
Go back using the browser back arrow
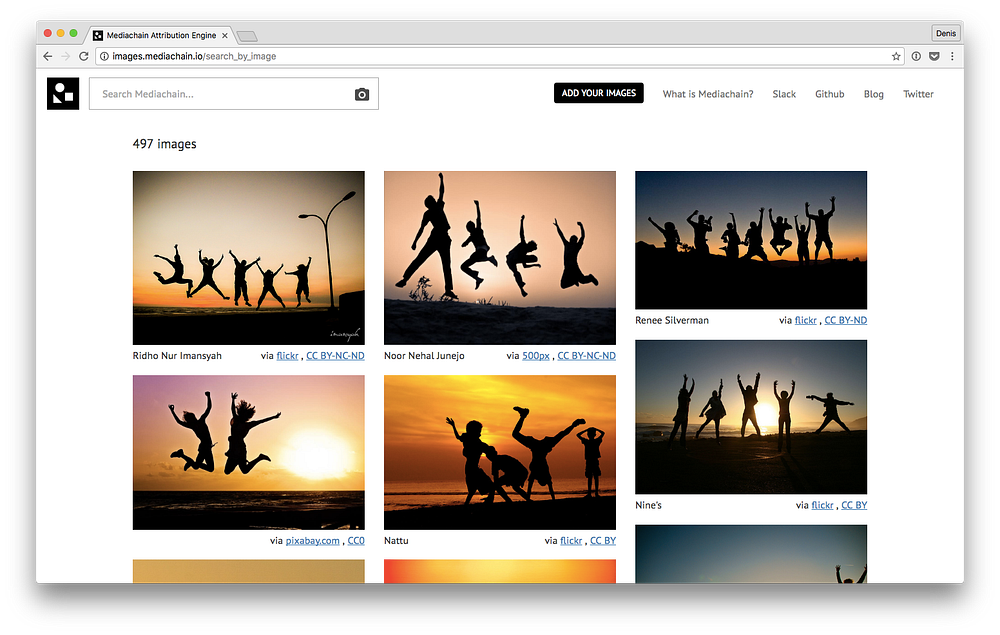click(x=48, y=56)
